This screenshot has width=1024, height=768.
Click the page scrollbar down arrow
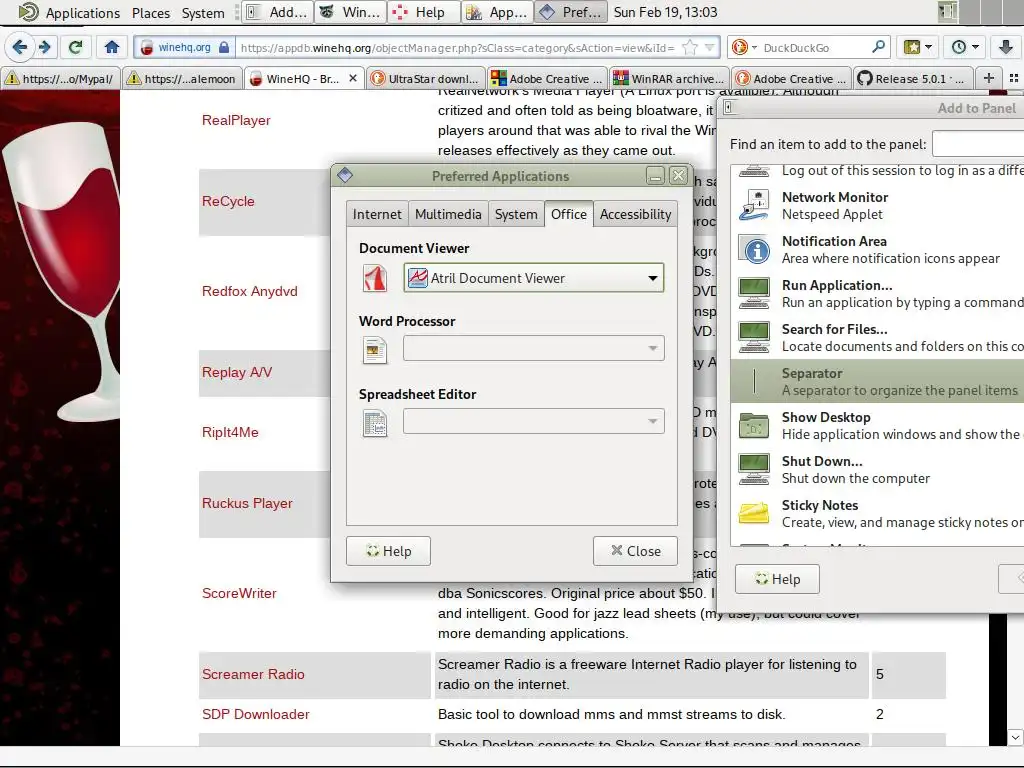1015,737
